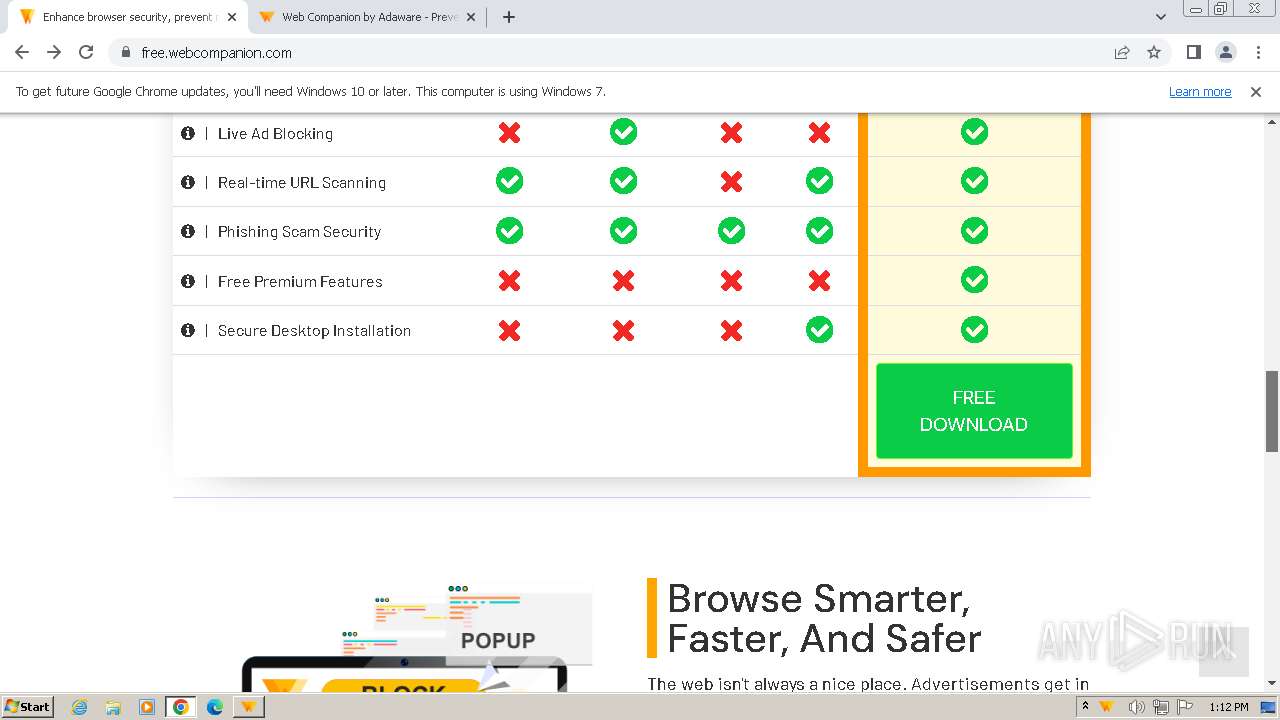The image size is (1280, 720).
Task: View site information via the lock icon
Action: tap(125, 53)
